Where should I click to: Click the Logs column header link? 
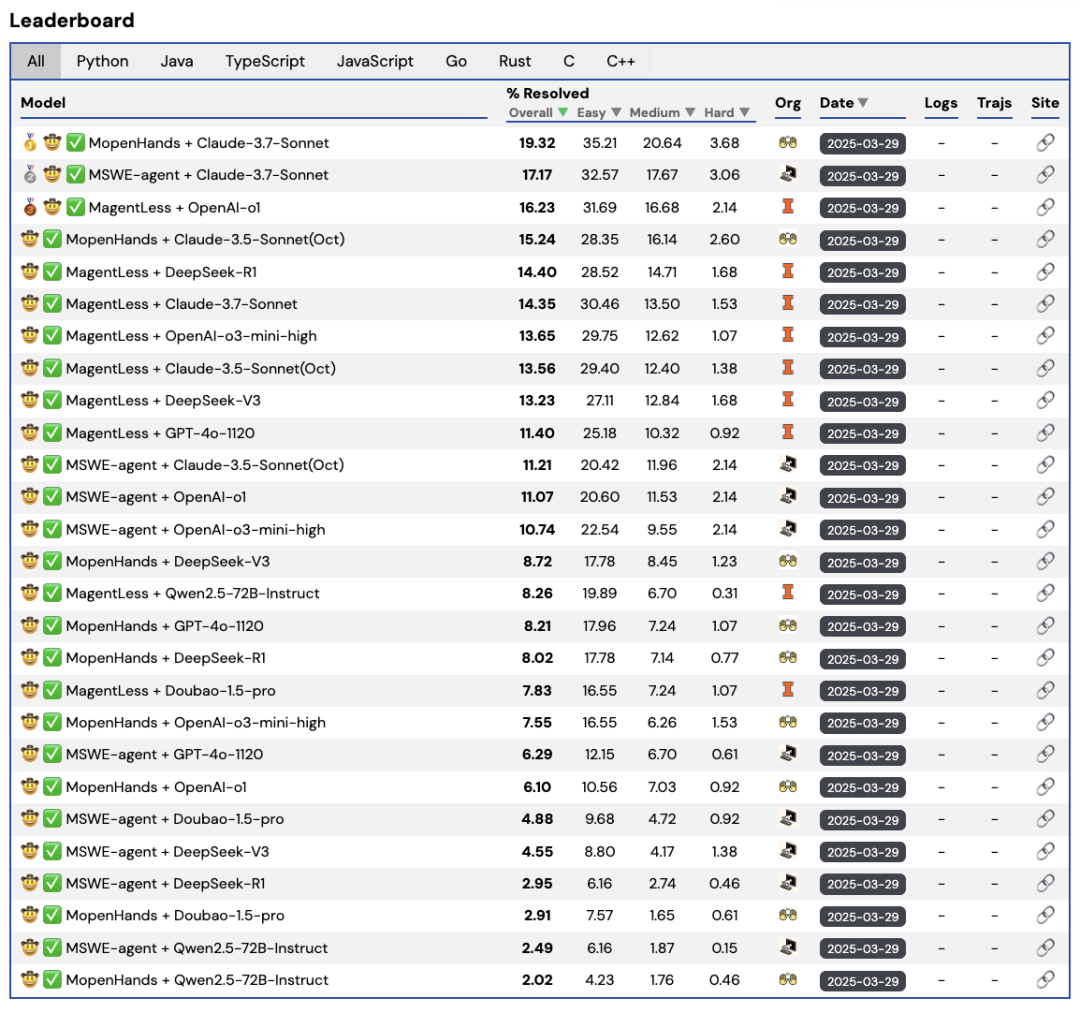click(940, 103)
